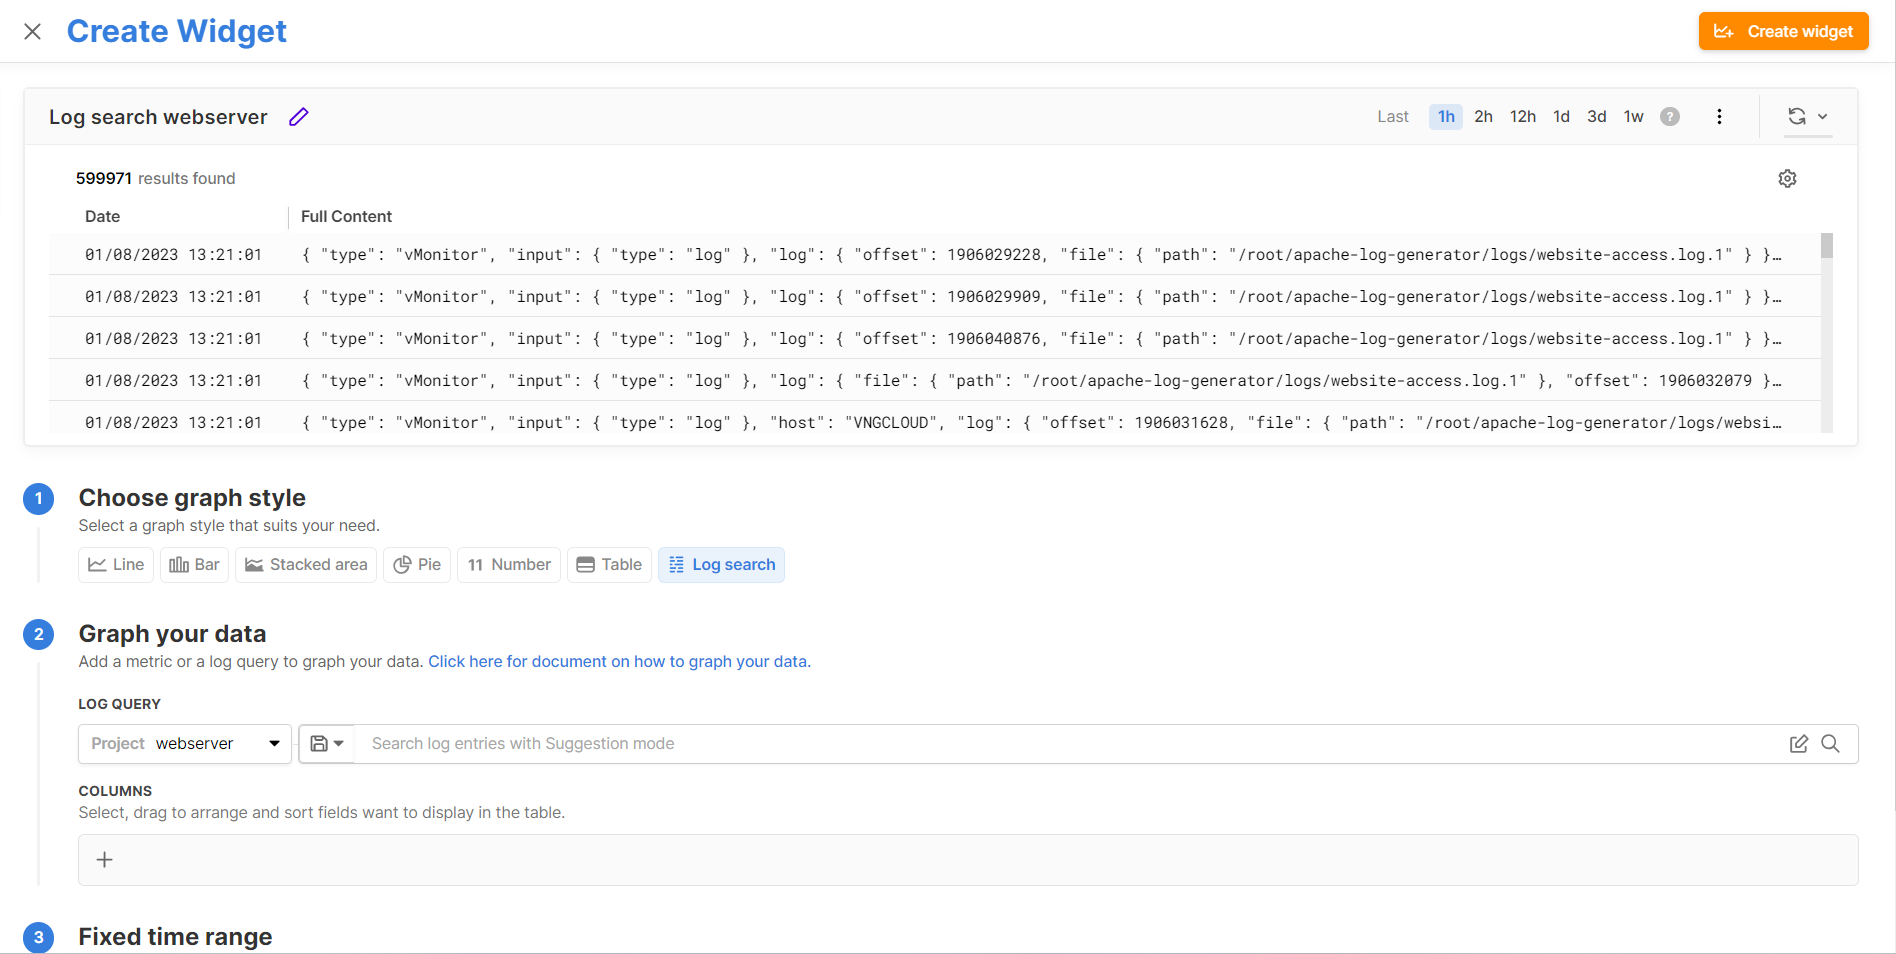
Task: Add a column with plus icon
Action: pyautogui.click(x=104, y=860)
